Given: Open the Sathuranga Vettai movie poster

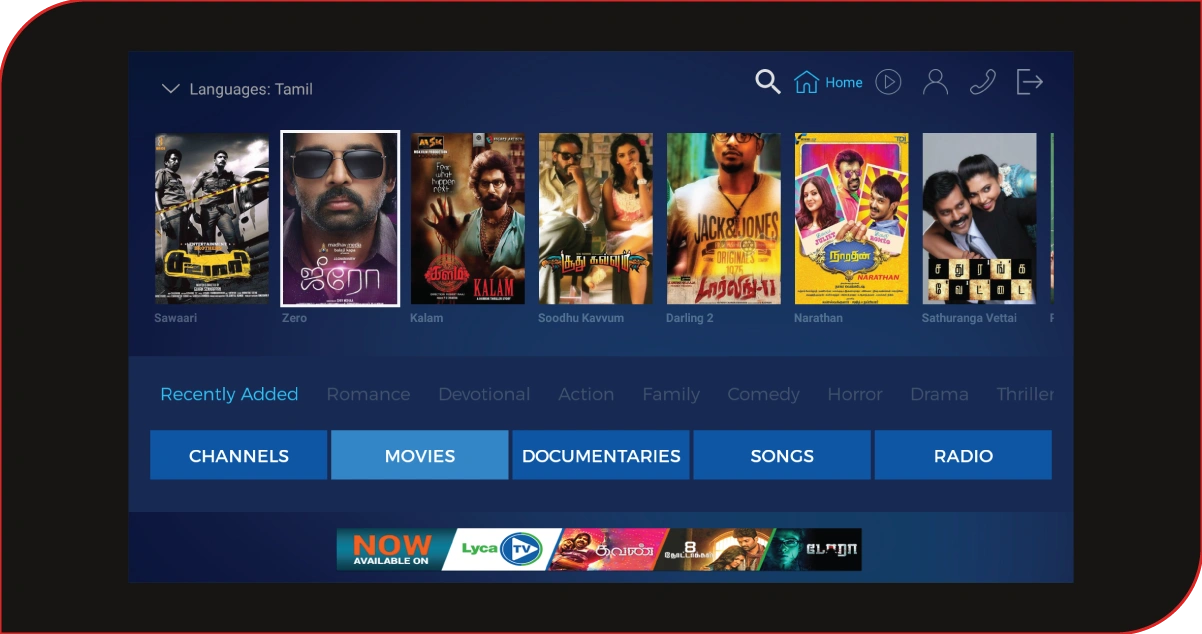Looking at the screenshot, I should [980, 218].
